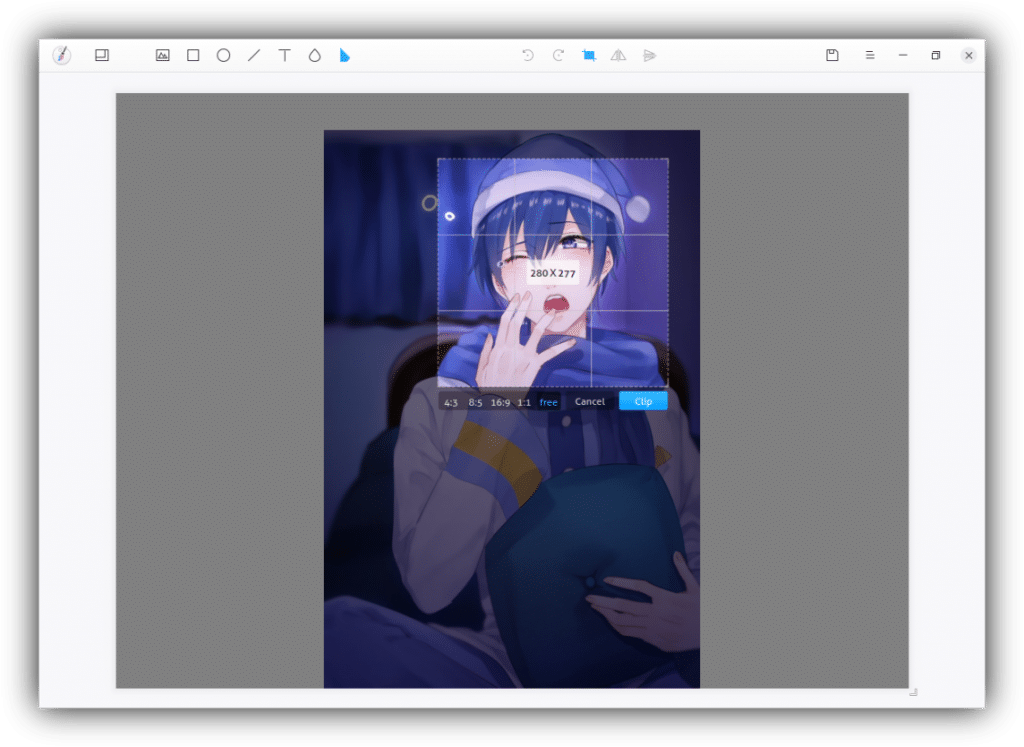Click the redo rotate-right arrow
This screenshot has height=747, width=1024.
[558, 55]
